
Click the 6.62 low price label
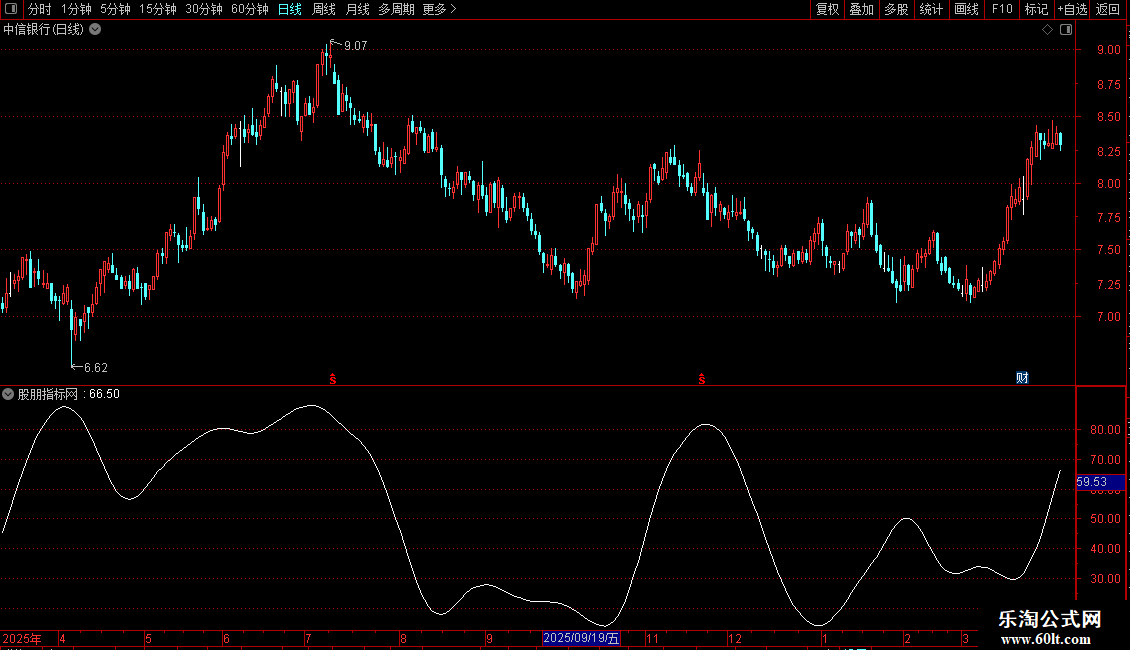95,367
